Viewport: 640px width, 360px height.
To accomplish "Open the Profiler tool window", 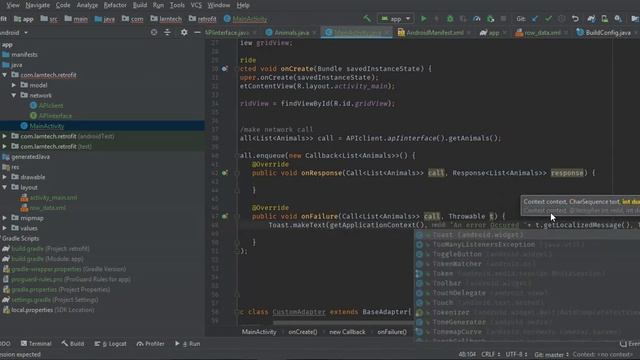I will (x=150, y=344).
